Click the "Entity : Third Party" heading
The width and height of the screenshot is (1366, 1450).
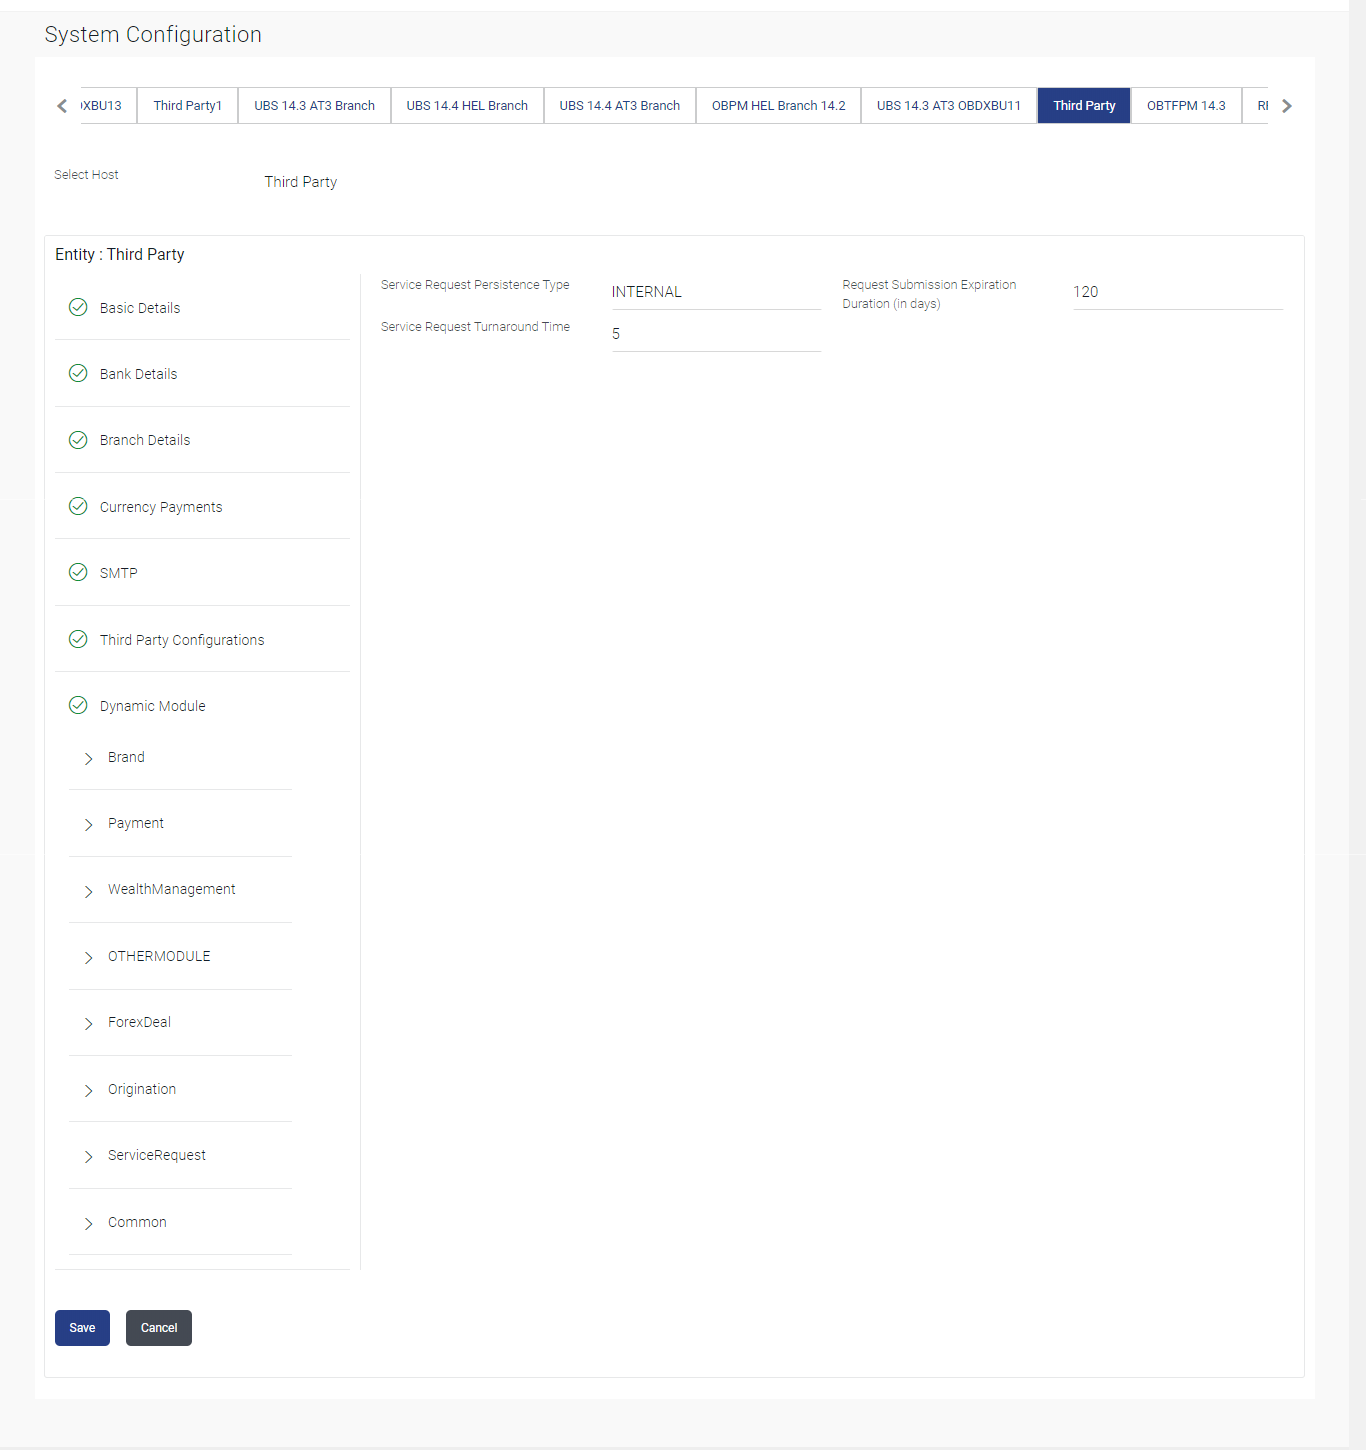[120, 255]
